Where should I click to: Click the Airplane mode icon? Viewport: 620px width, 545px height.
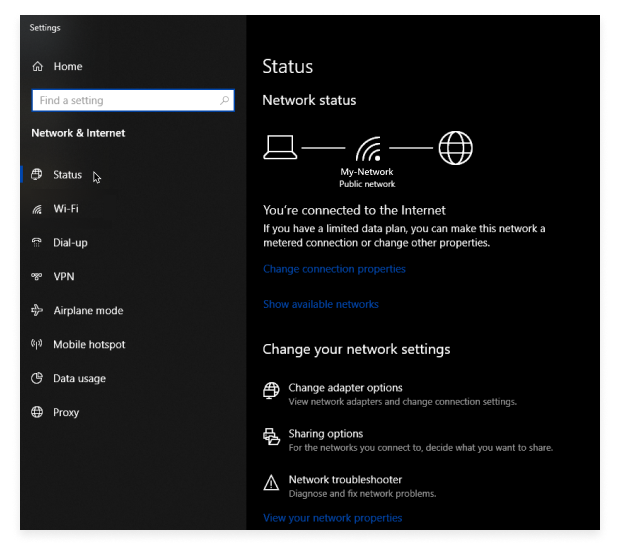38,311
